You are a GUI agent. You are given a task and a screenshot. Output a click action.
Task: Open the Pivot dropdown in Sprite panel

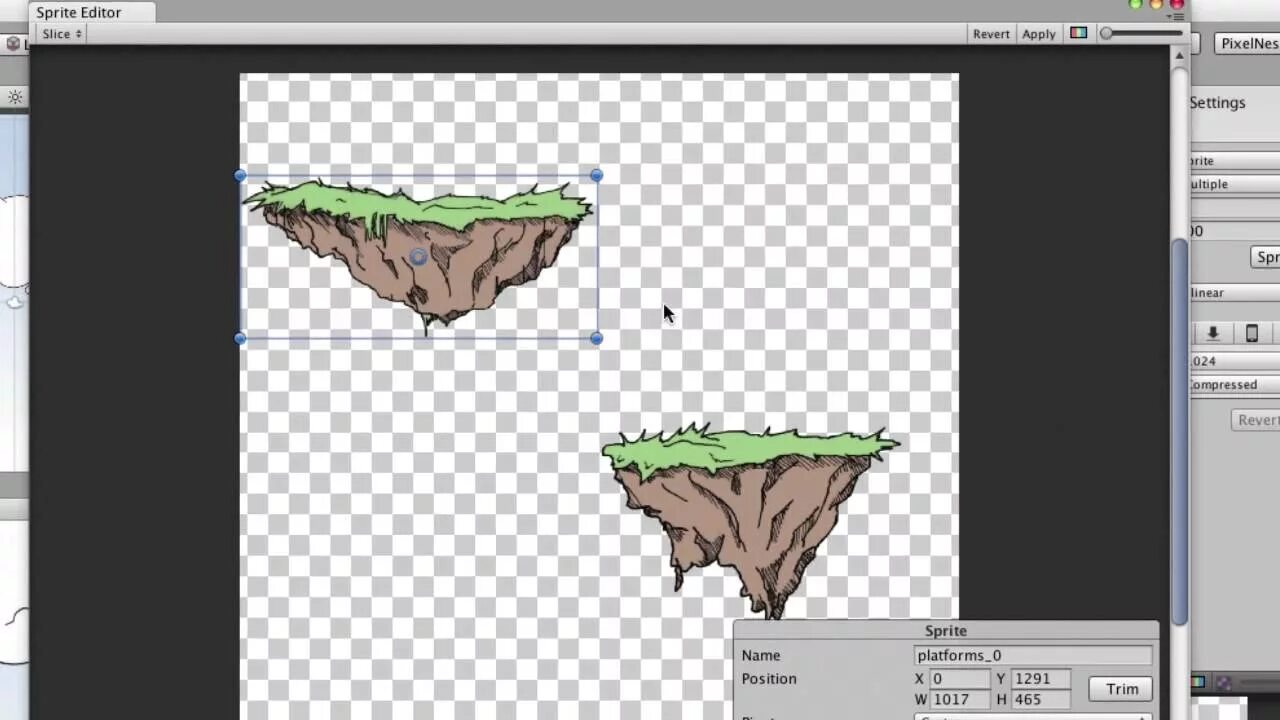point(1033,716)
